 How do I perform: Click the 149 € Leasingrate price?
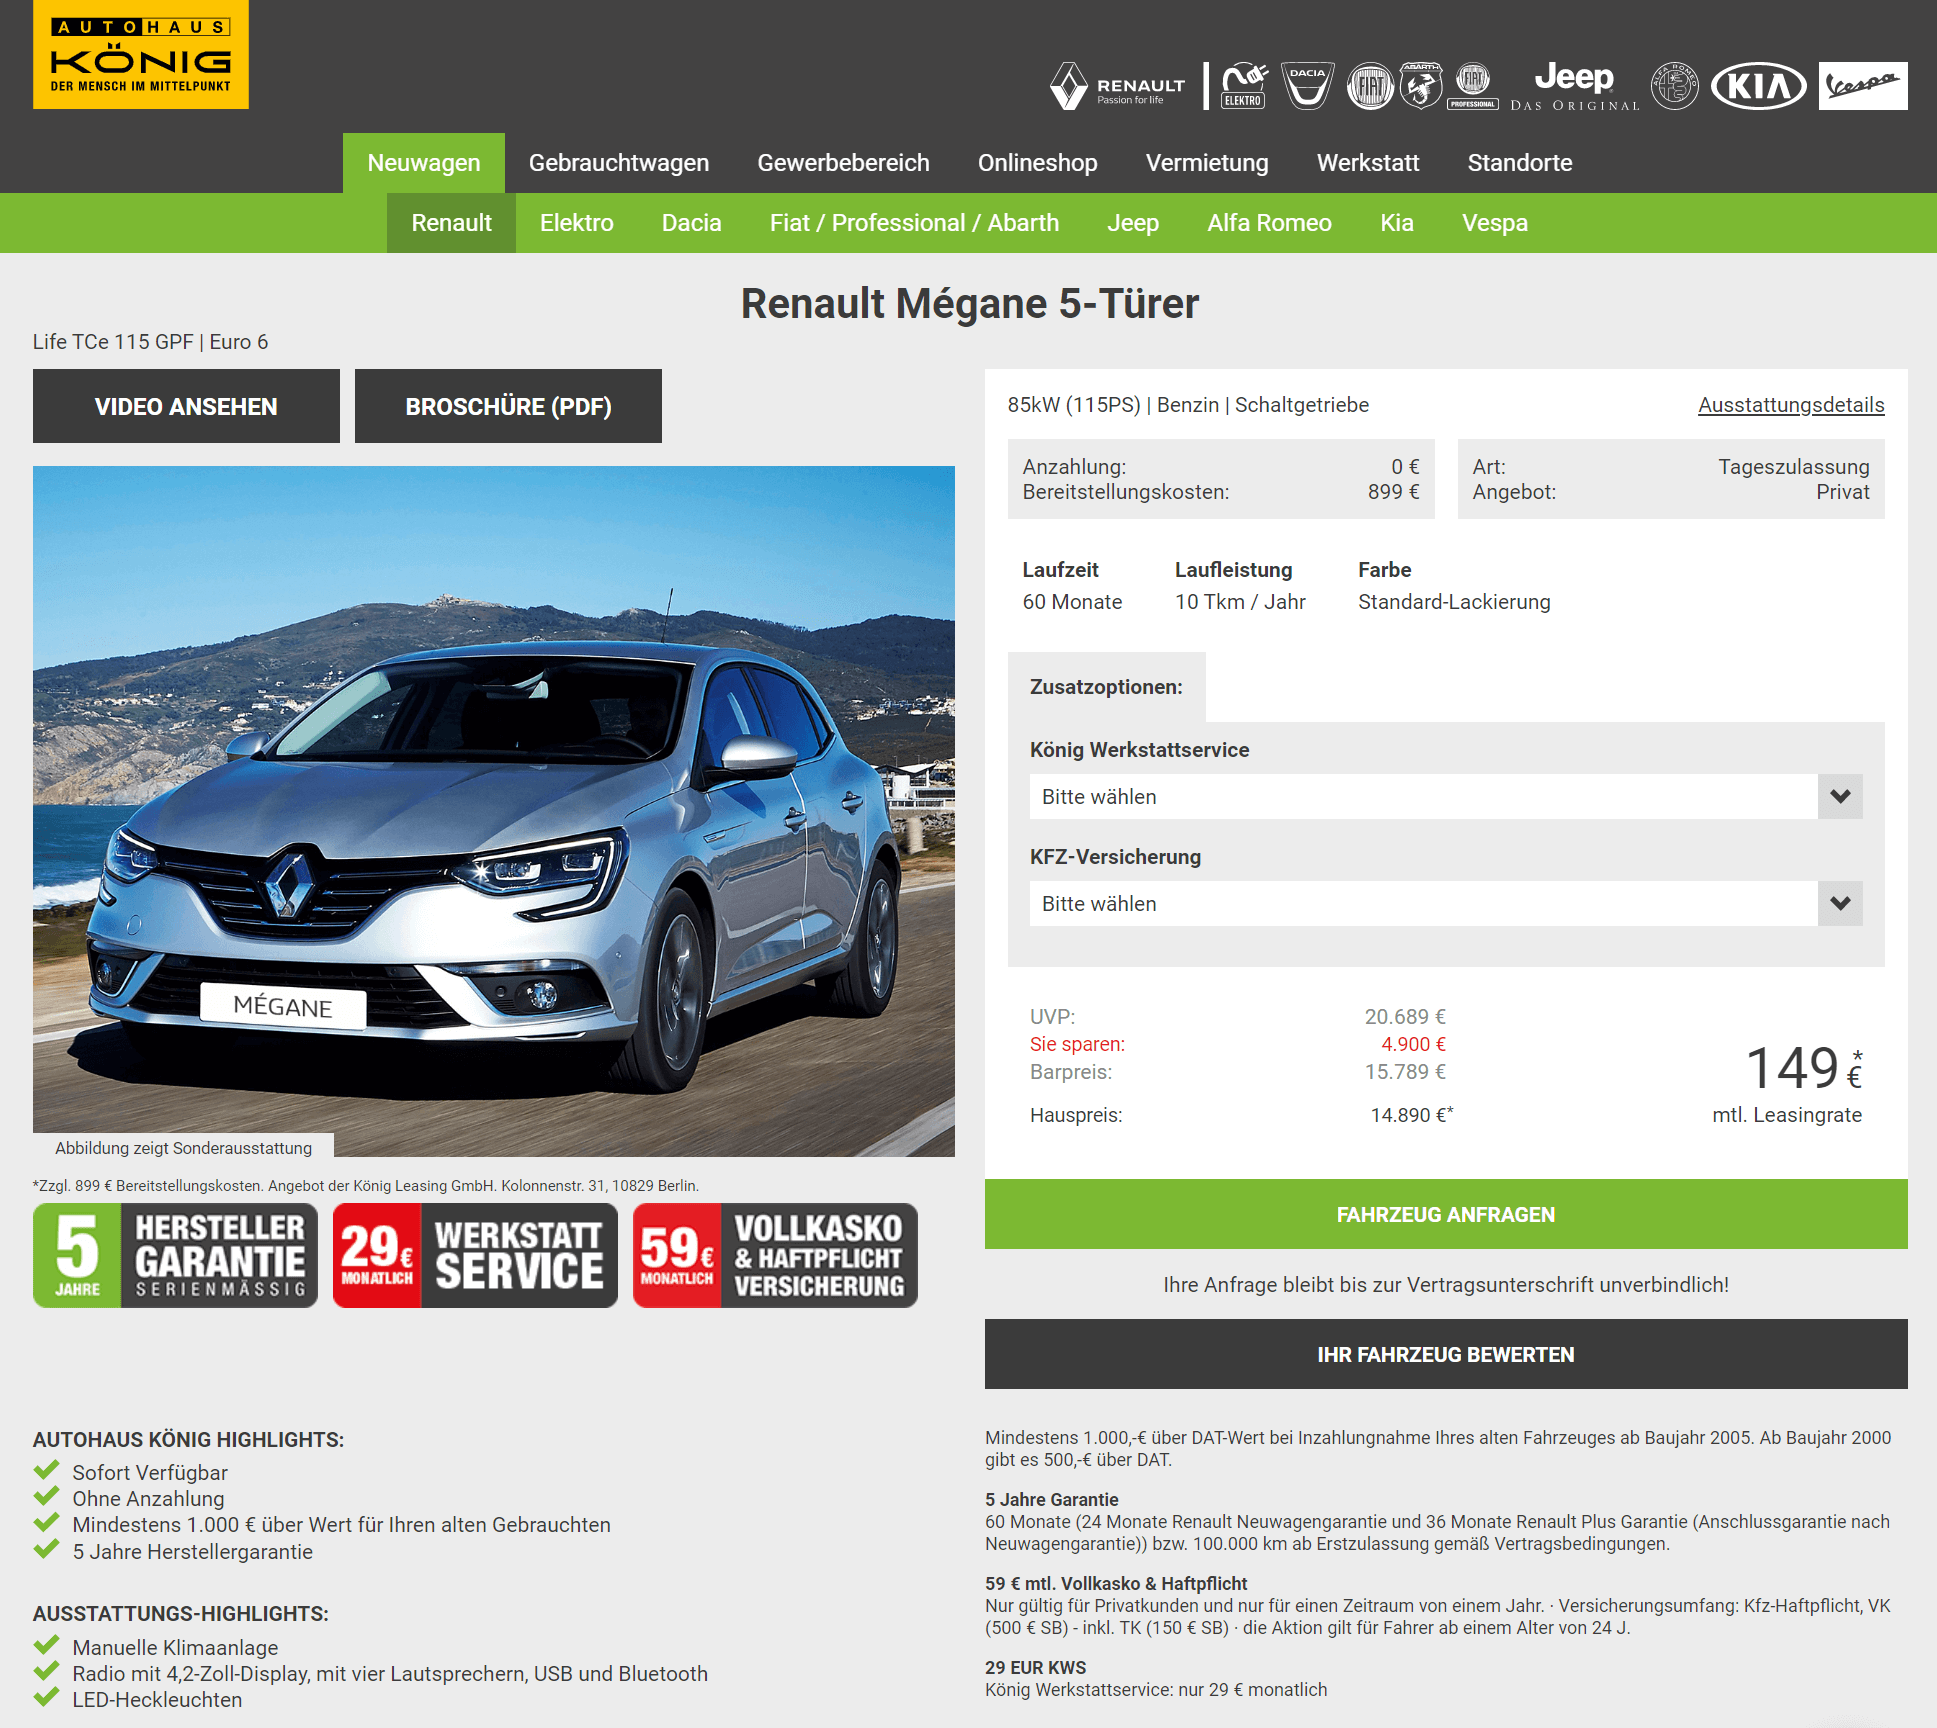tap(1803, 1068)
